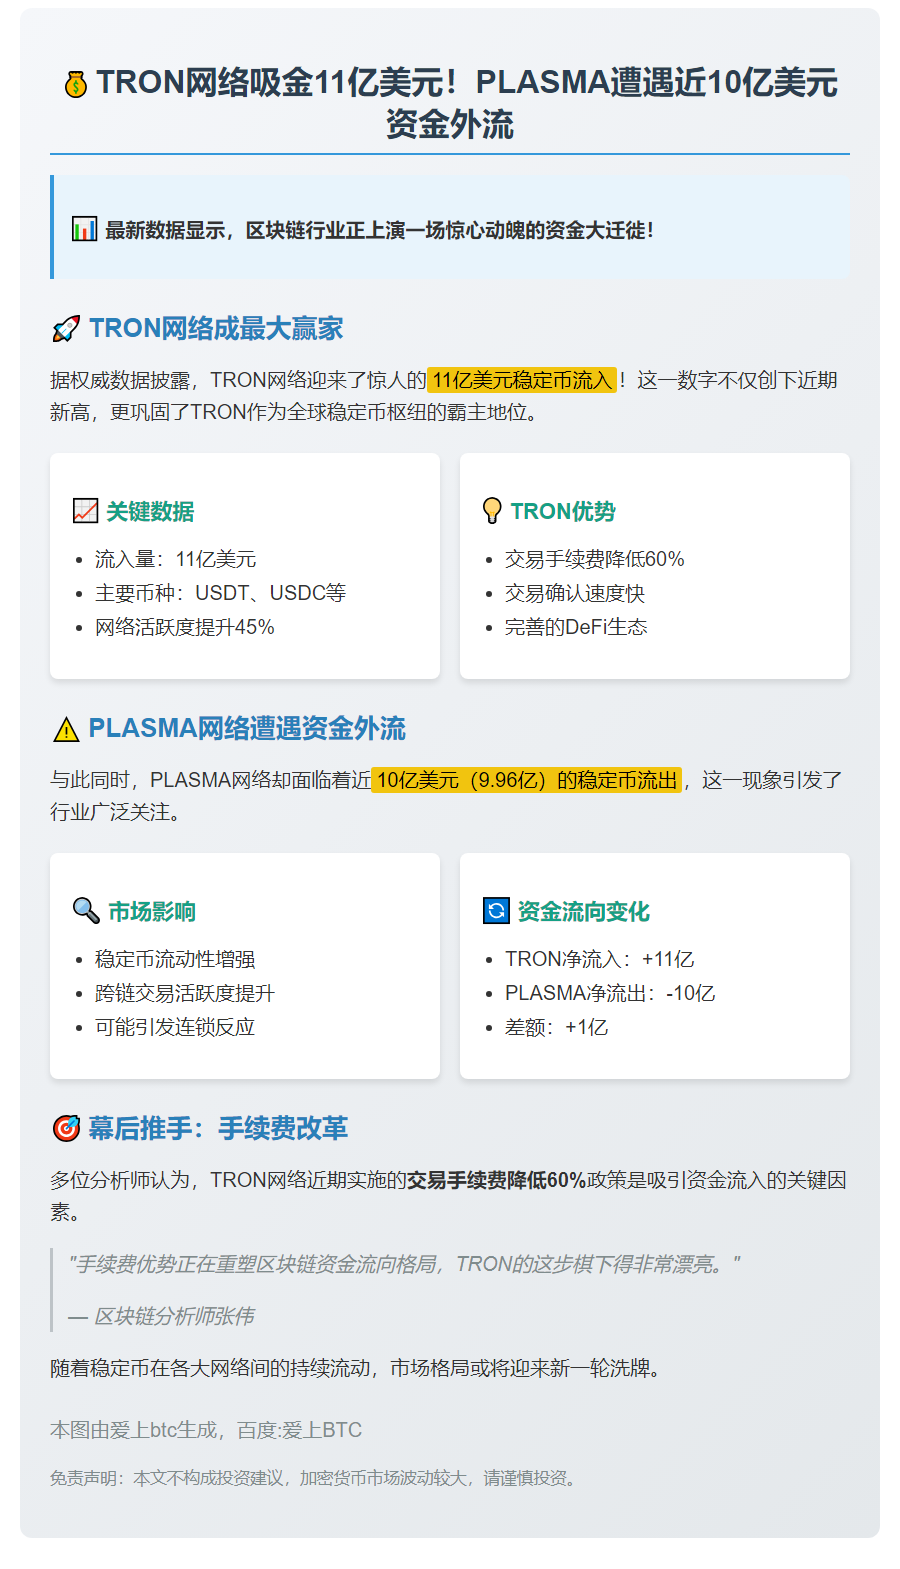Click list item 主要币种：USDT、USDC等
The height and width of the screenshot is (1569, 900).
[x=221, y=593]
